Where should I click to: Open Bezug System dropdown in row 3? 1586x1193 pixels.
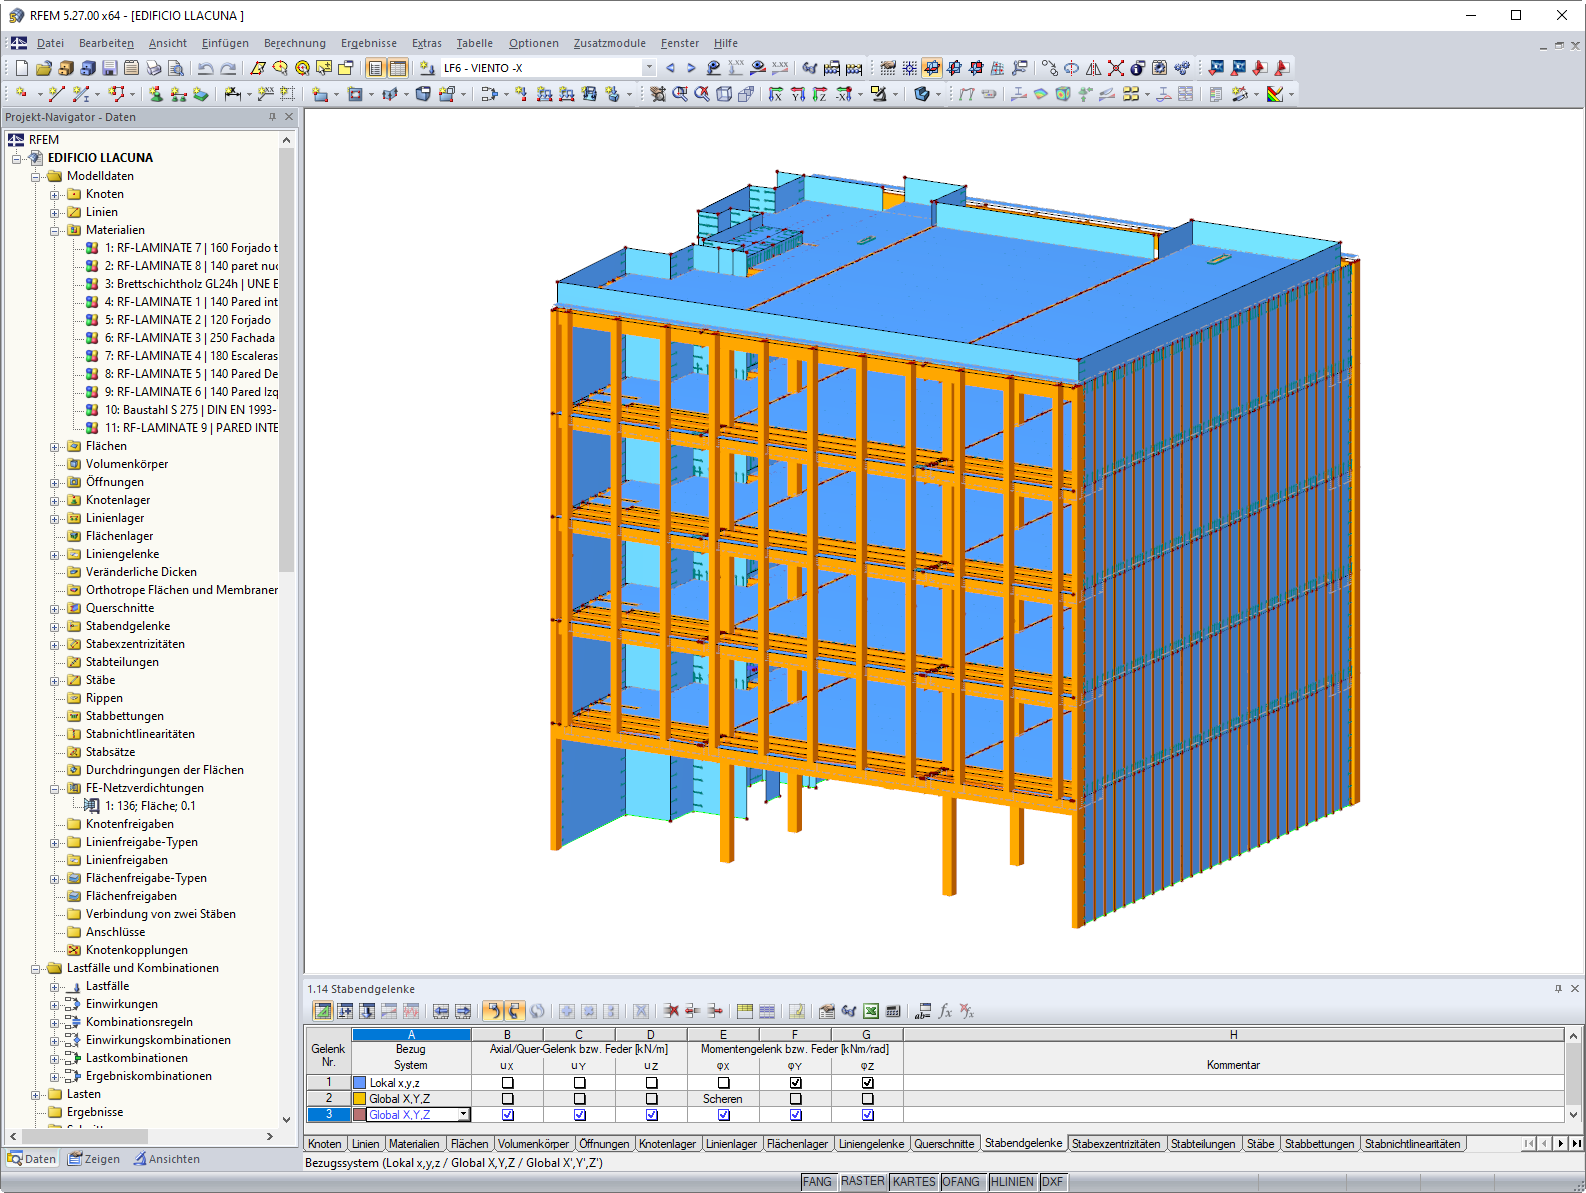(x=464, y=1115)
